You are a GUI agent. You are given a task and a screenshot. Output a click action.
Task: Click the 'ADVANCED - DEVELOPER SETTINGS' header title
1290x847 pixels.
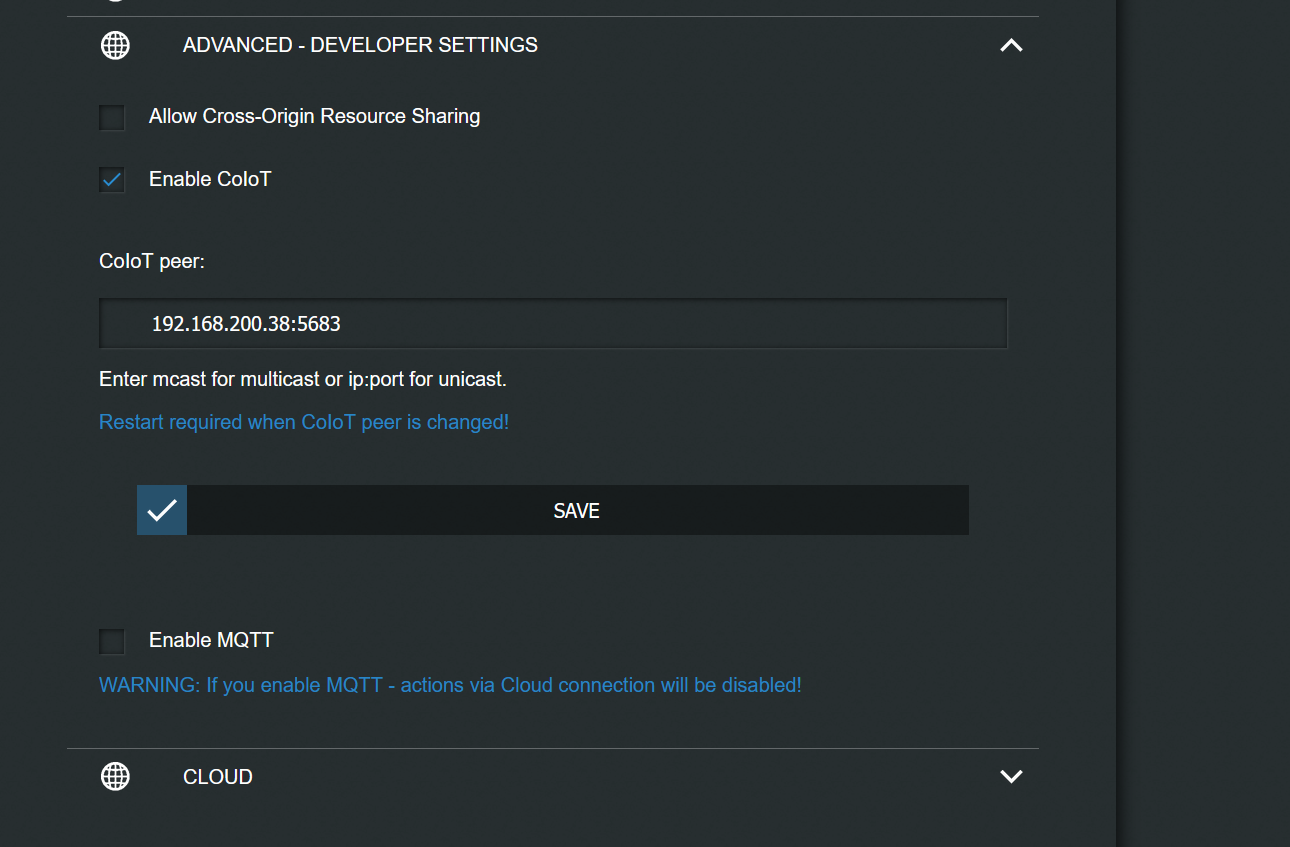point(360,45)
